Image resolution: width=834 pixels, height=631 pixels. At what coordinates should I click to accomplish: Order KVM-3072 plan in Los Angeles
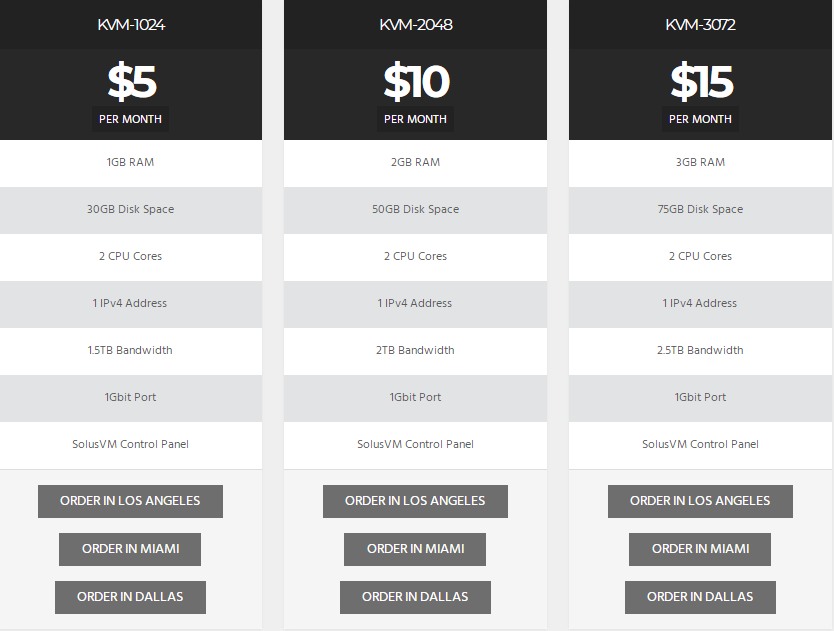point(700,501)
